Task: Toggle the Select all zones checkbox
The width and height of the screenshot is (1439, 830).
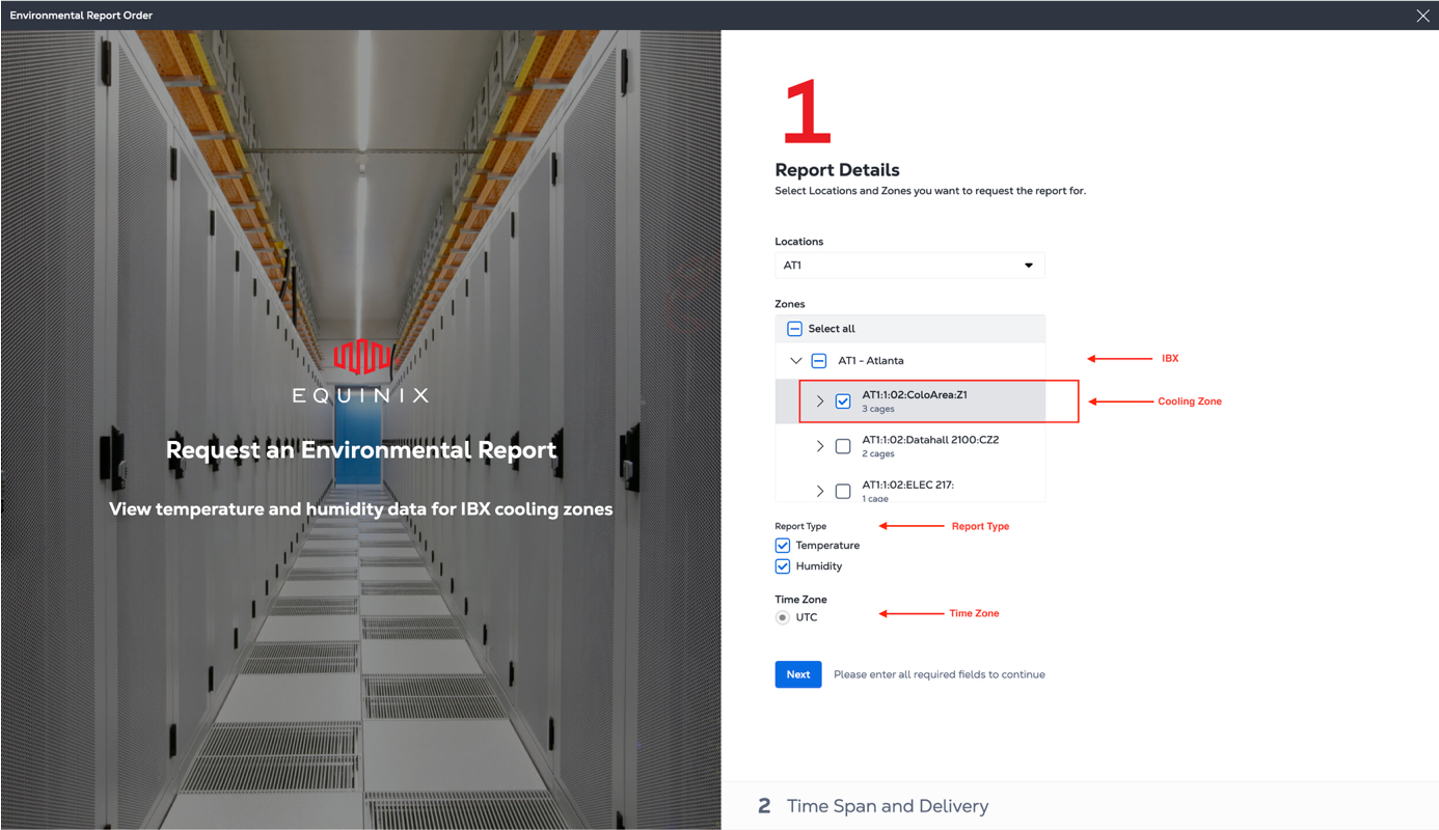Action: [x=795, y=329]
